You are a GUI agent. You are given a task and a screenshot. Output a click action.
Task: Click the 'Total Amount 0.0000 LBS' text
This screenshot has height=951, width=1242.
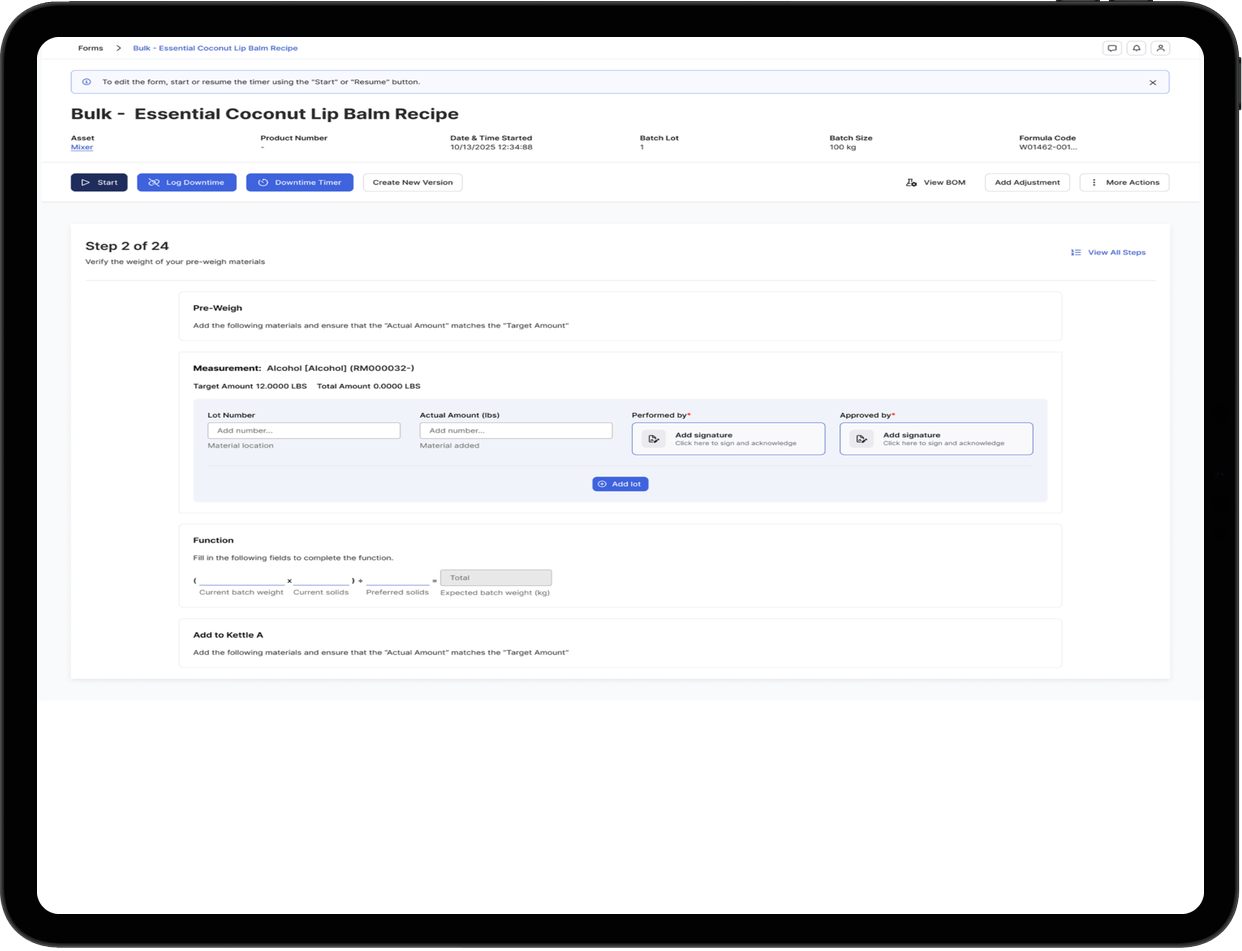coord(369,386)
